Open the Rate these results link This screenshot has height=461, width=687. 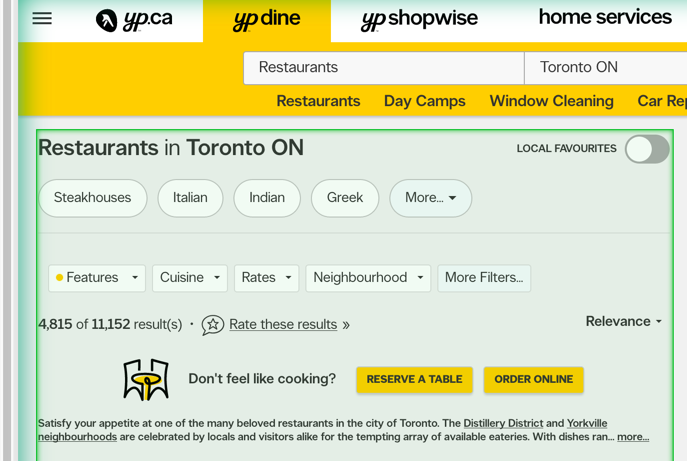tap(283, 325)
